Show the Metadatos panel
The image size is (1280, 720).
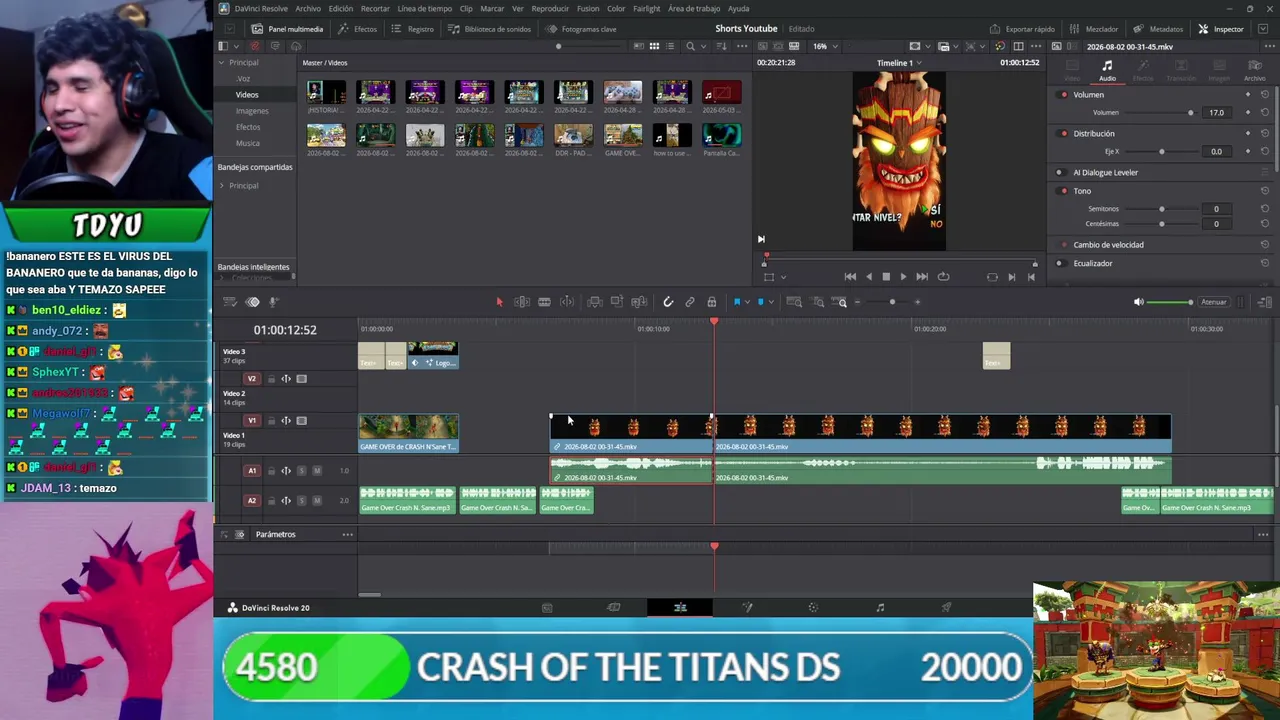(x=1158, y=29)
